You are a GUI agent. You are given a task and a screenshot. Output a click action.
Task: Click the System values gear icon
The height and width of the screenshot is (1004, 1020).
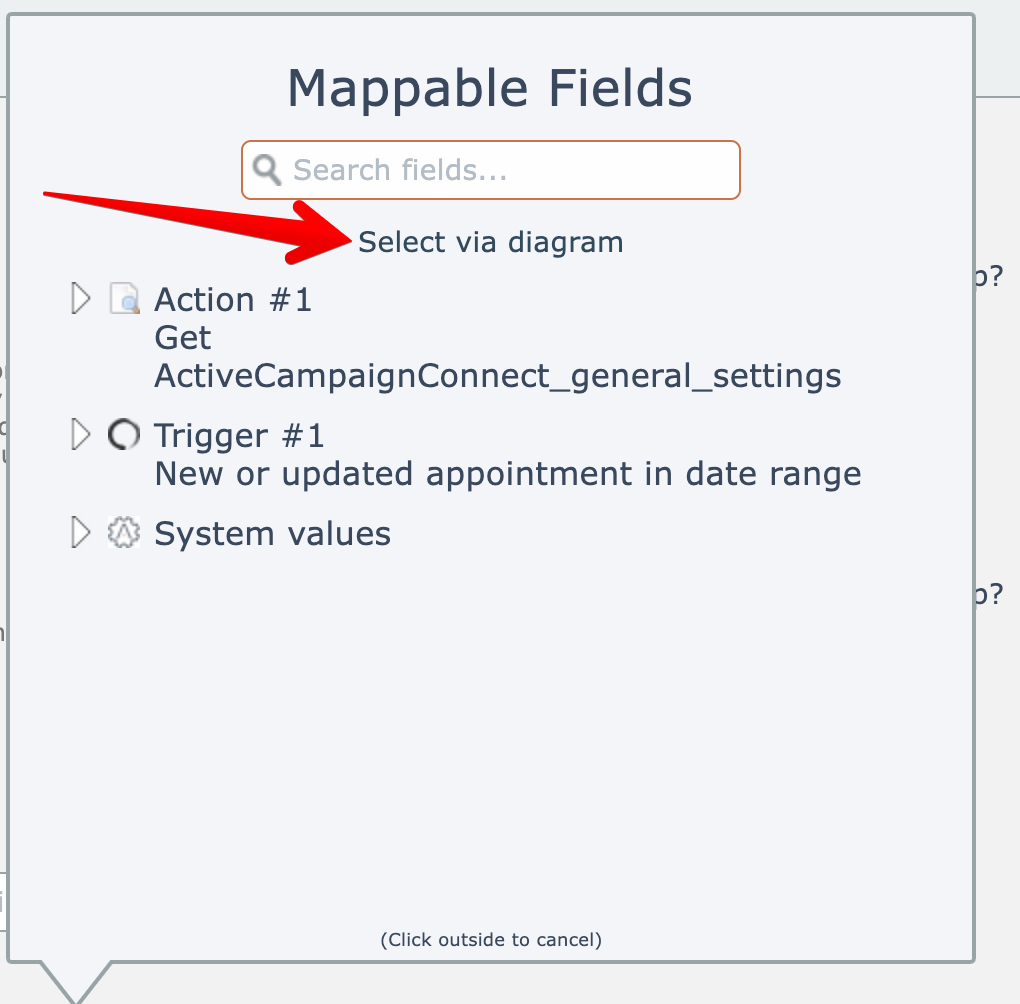tap(123, 533)
